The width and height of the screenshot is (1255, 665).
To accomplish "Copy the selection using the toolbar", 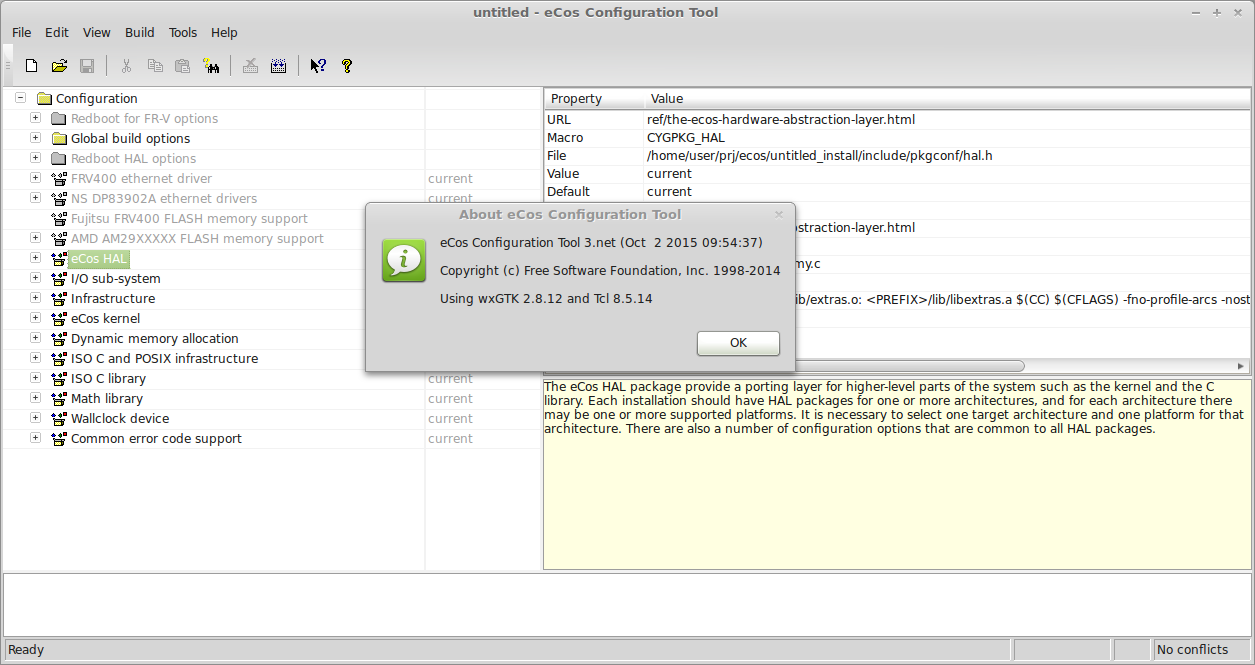I will [155, 66].
